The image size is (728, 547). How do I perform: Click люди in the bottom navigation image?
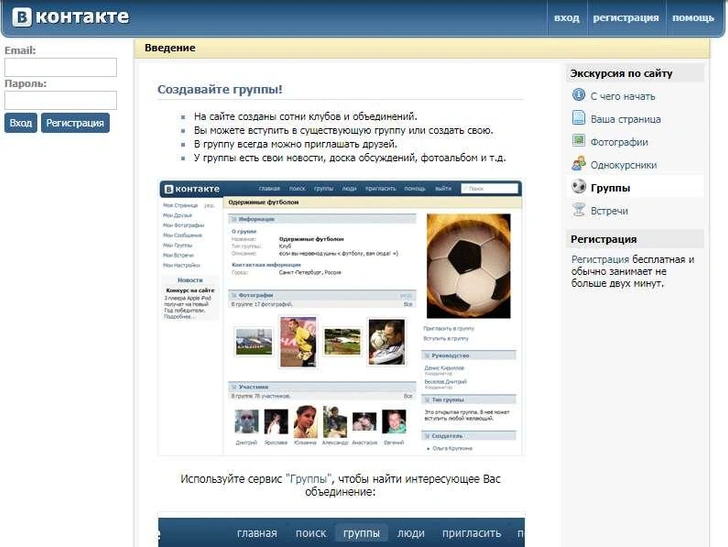tap(411, 534)
